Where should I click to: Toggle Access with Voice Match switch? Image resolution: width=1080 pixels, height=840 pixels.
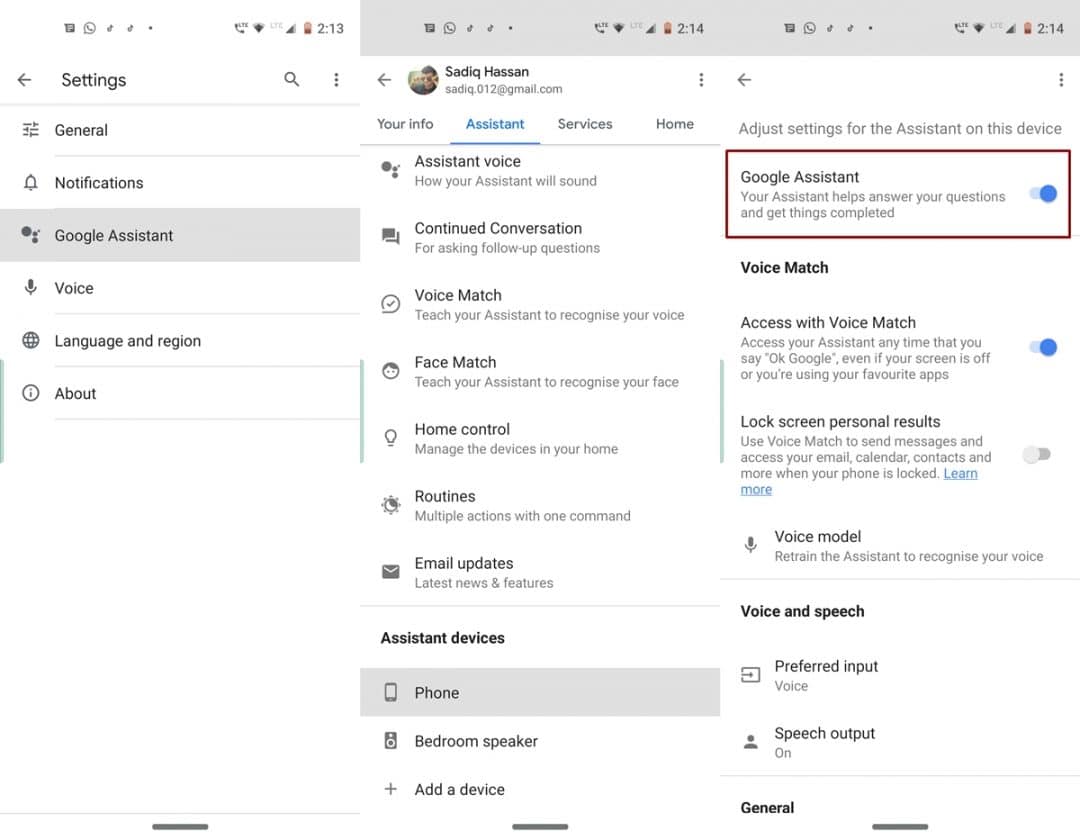tap(1043, 347)
